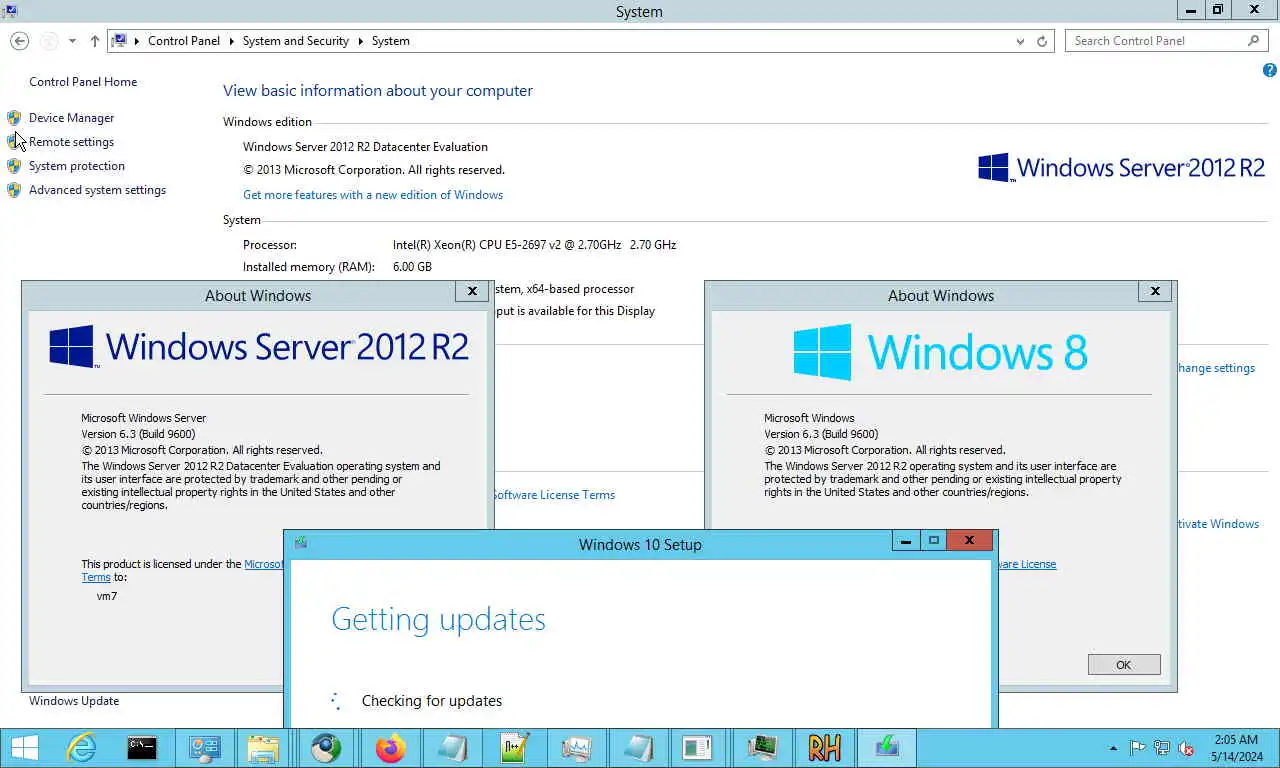Open File Explorer from taskbar
This screenshot has height=768, width=1280.
[264, 748]
